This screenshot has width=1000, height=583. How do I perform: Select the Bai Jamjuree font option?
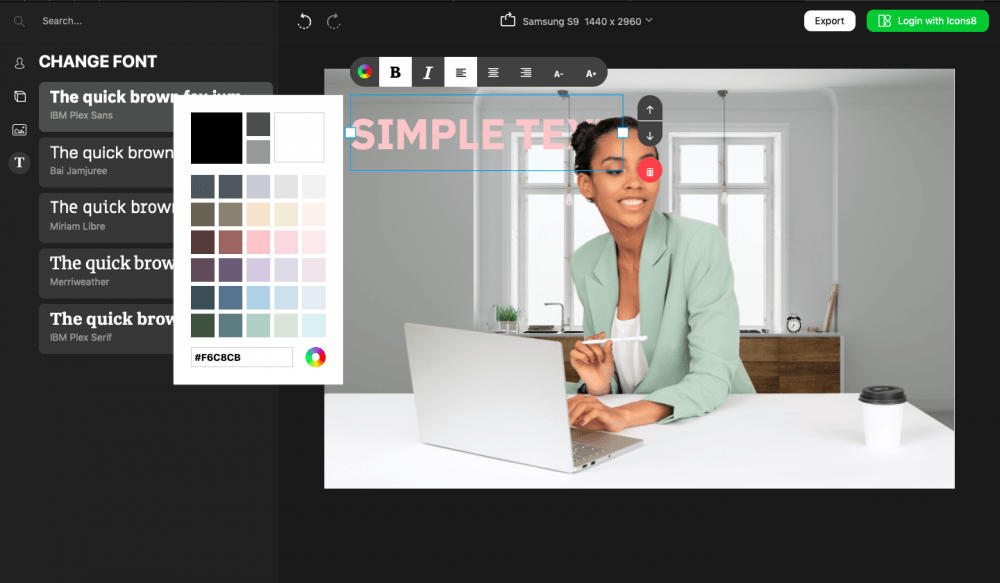pyautogui.click(x=110, y=161)
